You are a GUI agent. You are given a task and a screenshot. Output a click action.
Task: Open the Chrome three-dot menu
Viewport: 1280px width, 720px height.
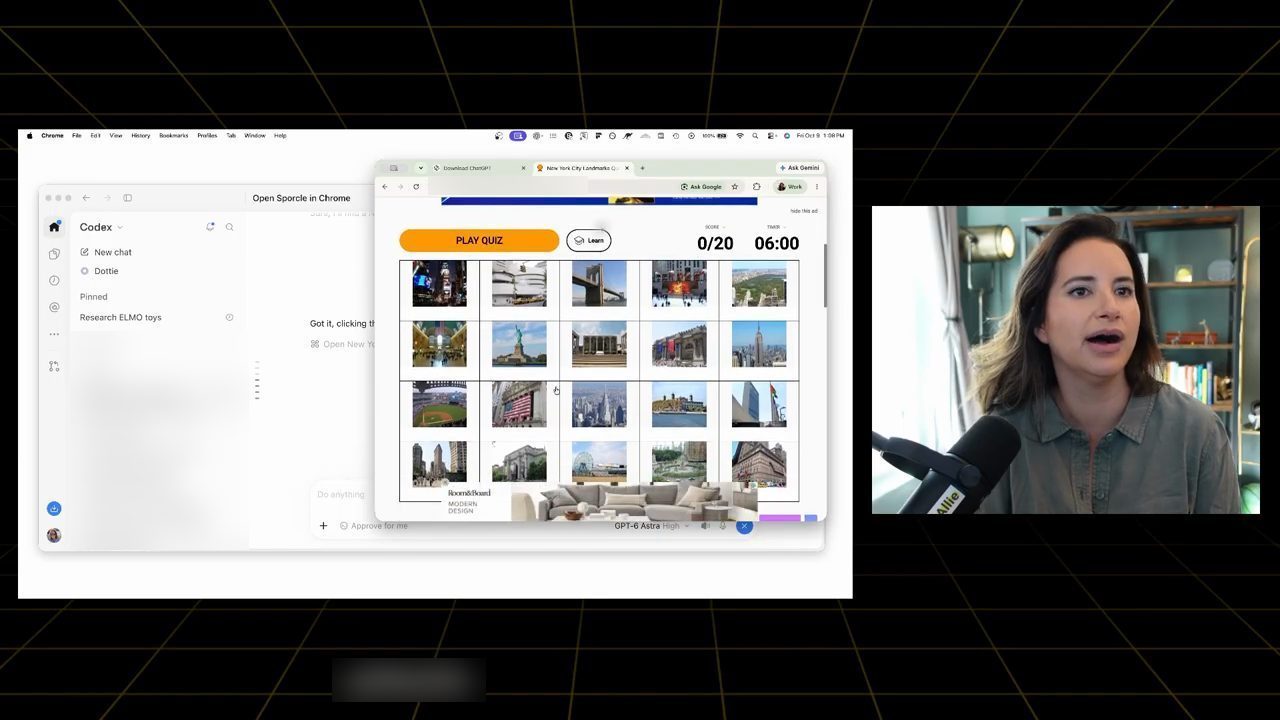click(817, 187)
